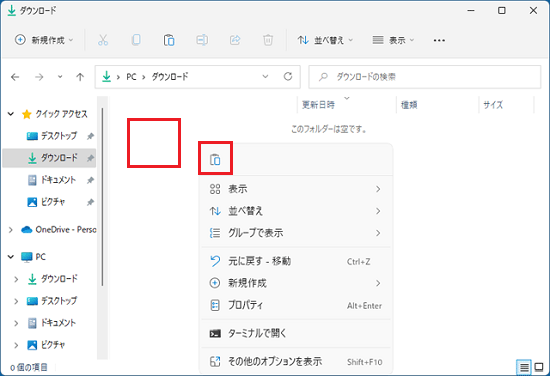Image resolution: width=550 pixels, height=376 pixels.
Task: Select pinned ピクチャ under Quick Access
Action: pyautogui.click(x=53, y=202)
